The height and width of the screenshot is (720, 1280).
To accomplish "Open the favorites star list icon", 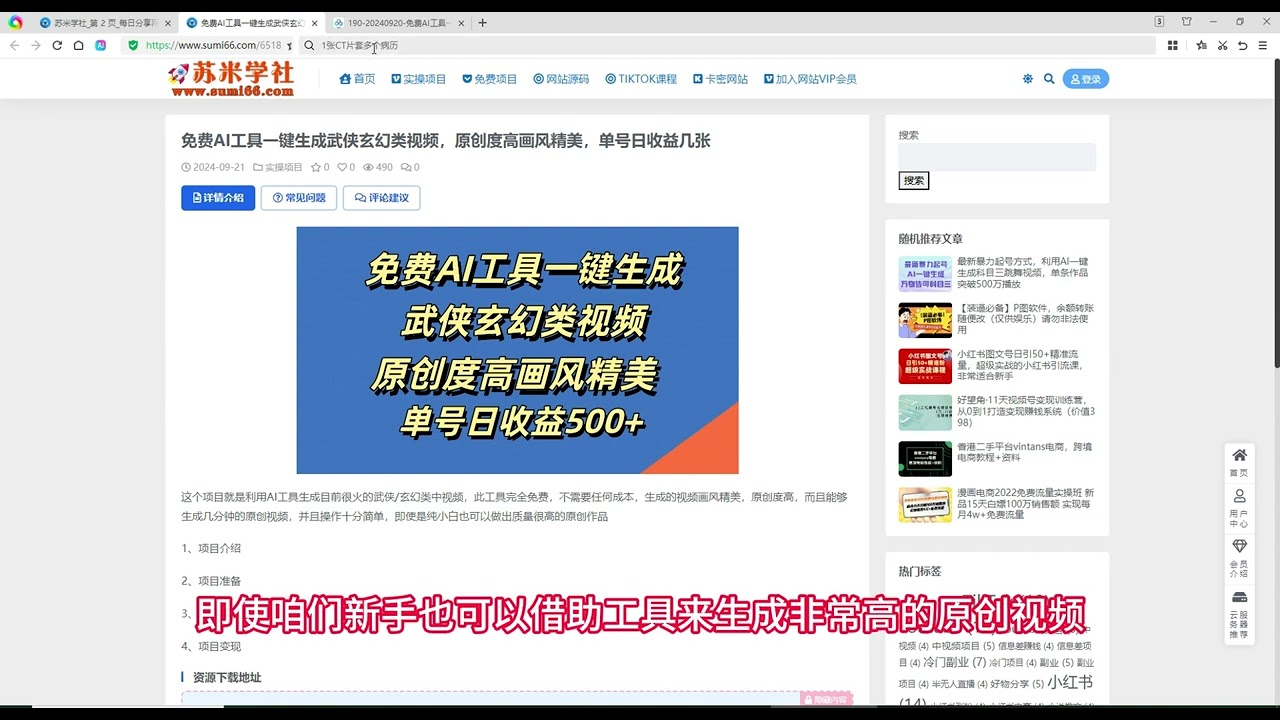I will [1201, 45].
